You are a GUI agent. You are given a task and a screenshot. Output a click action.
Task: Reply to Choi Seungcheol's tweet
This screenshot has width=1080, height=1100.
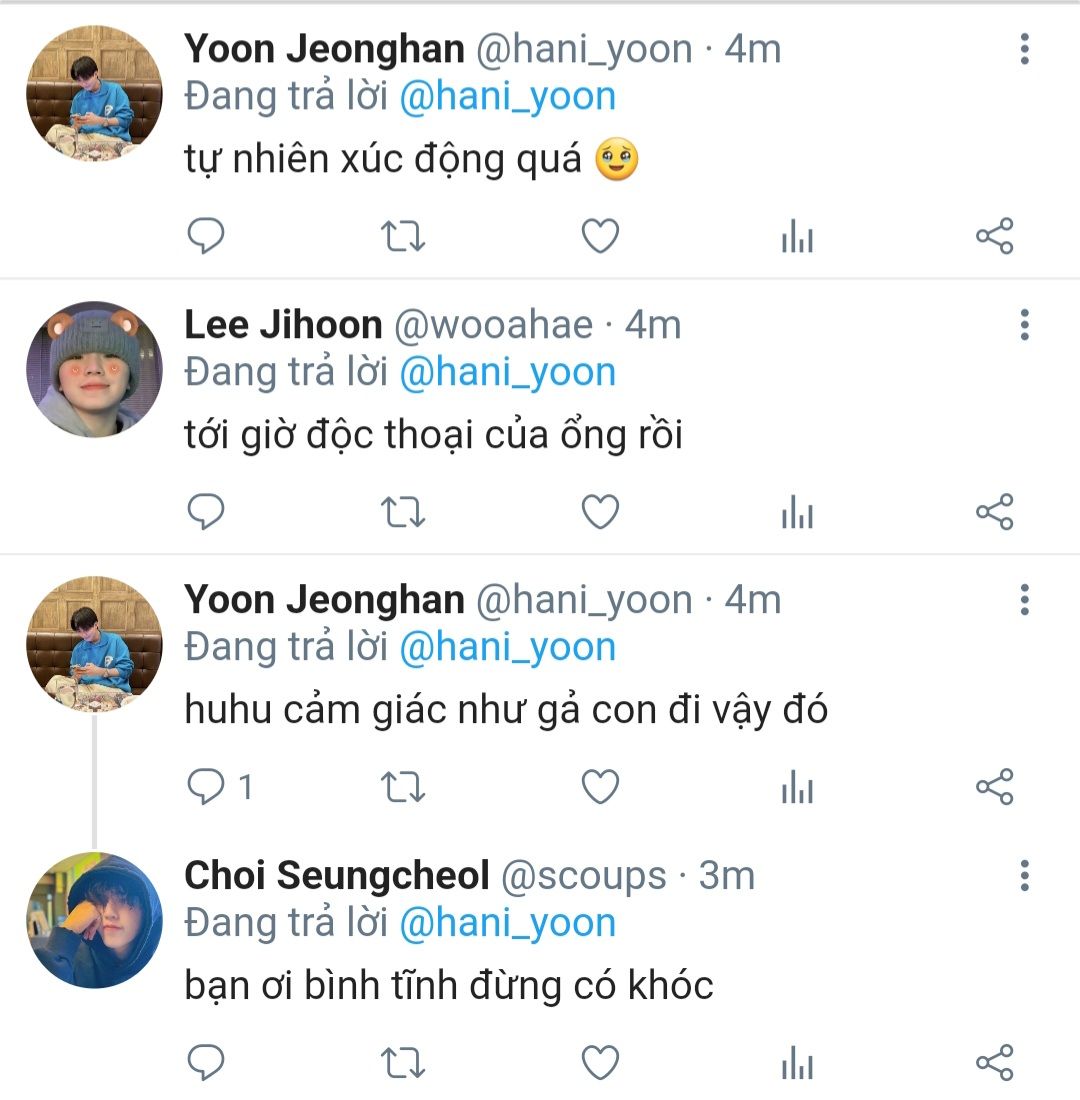coord(206,1063)
